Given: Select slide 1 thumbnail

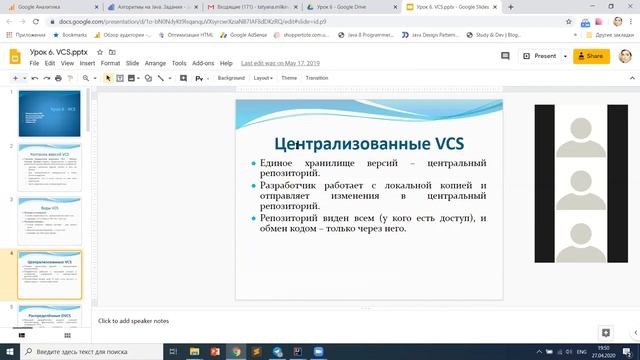Looking at the screenshot, I should (49, 113).
